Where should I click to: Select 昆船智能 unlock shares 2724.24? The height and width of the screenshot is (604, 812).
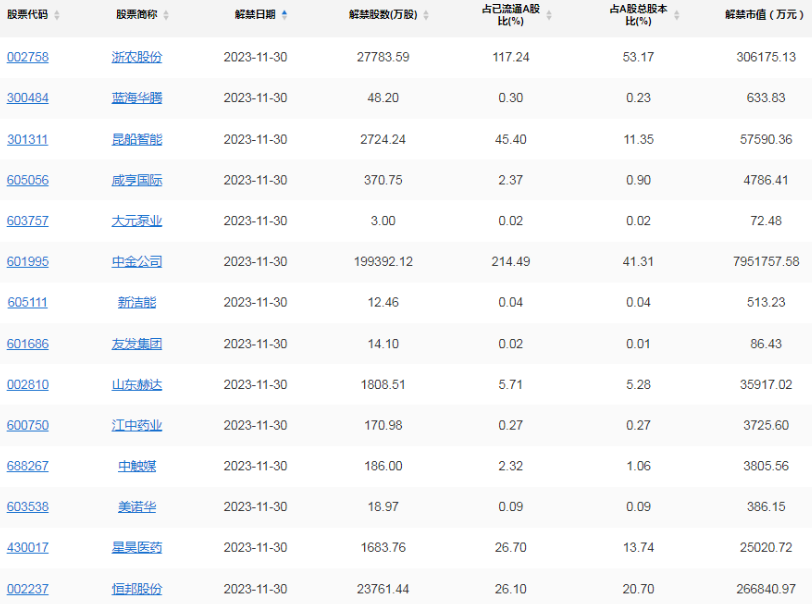(x=383, y=139)
